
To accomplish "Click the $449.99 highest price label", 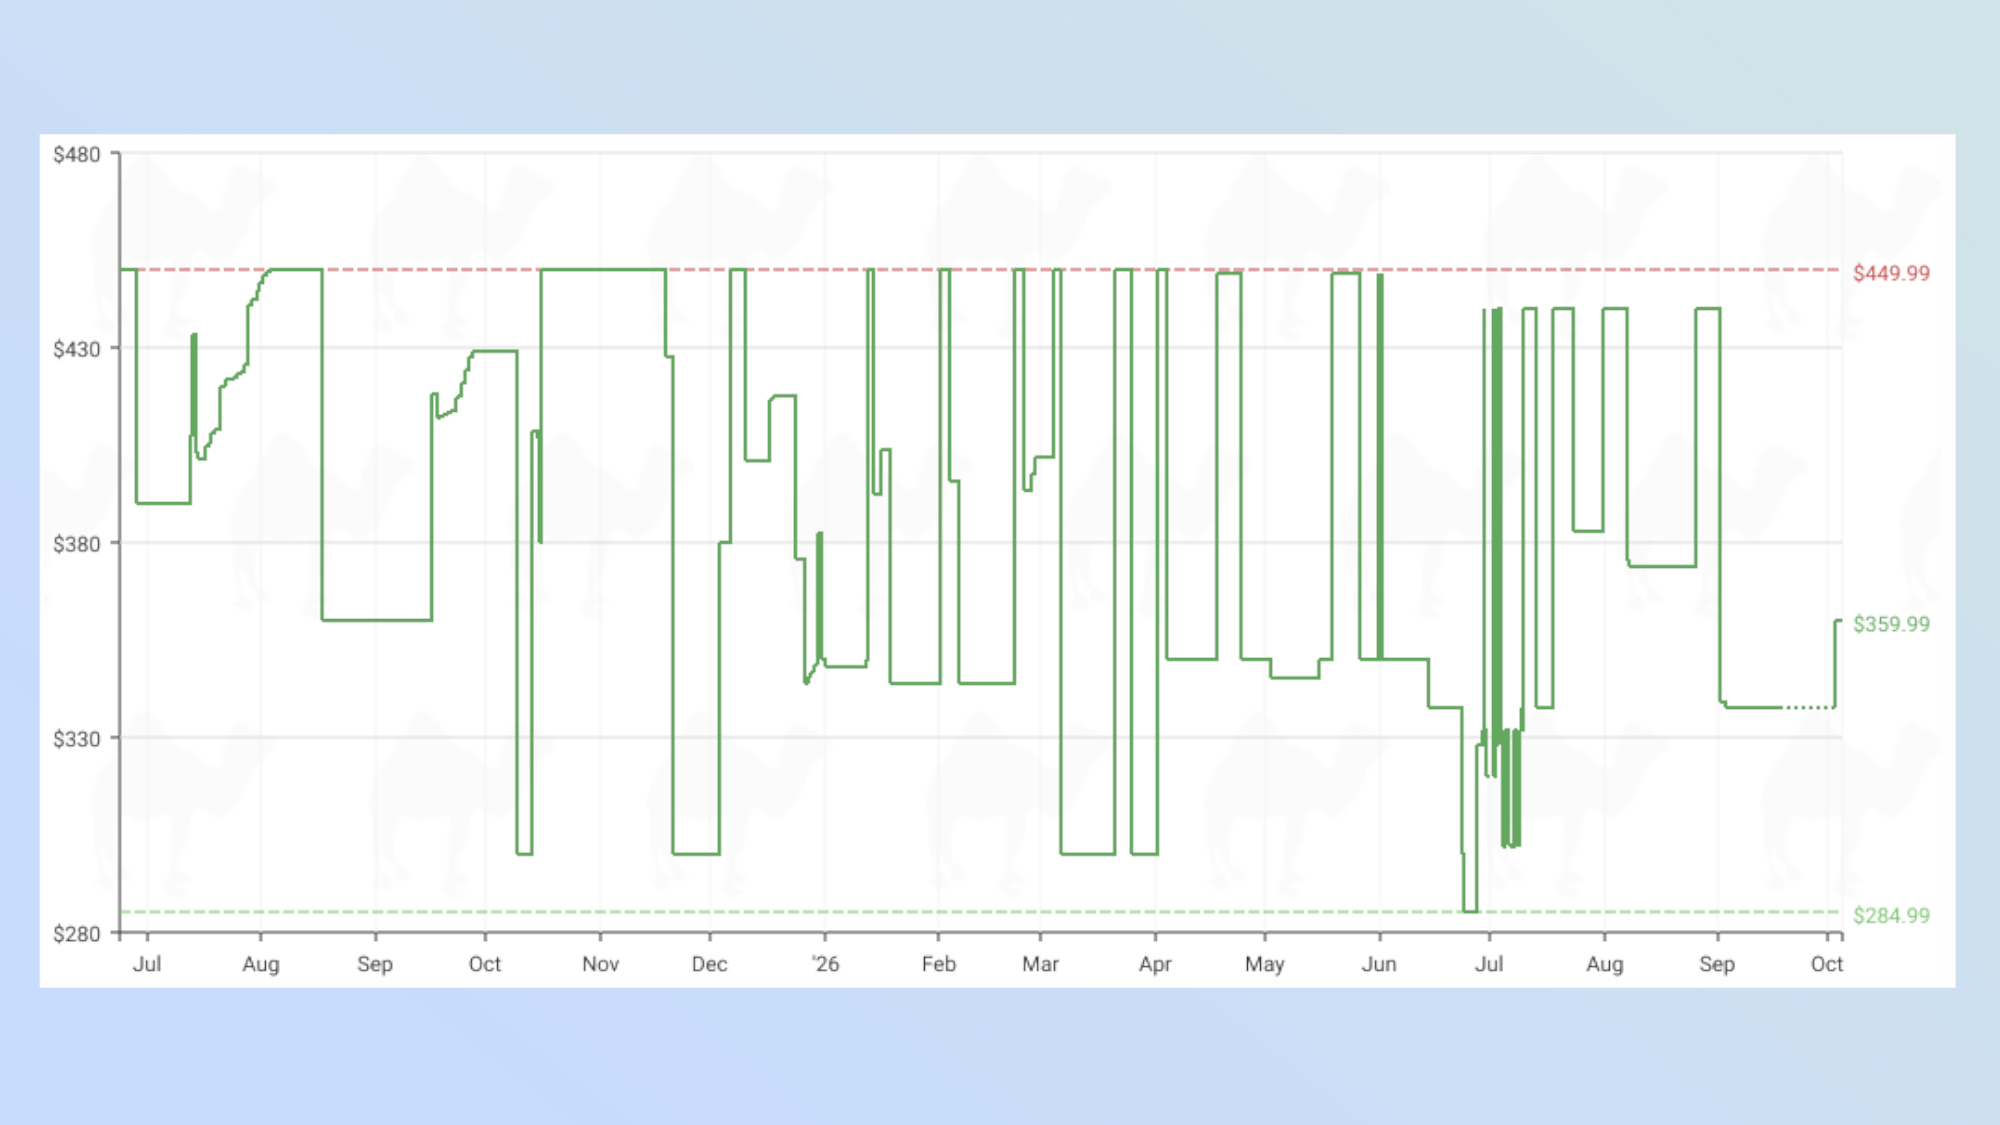I will pyautogui.click(x=1891, y=273).
